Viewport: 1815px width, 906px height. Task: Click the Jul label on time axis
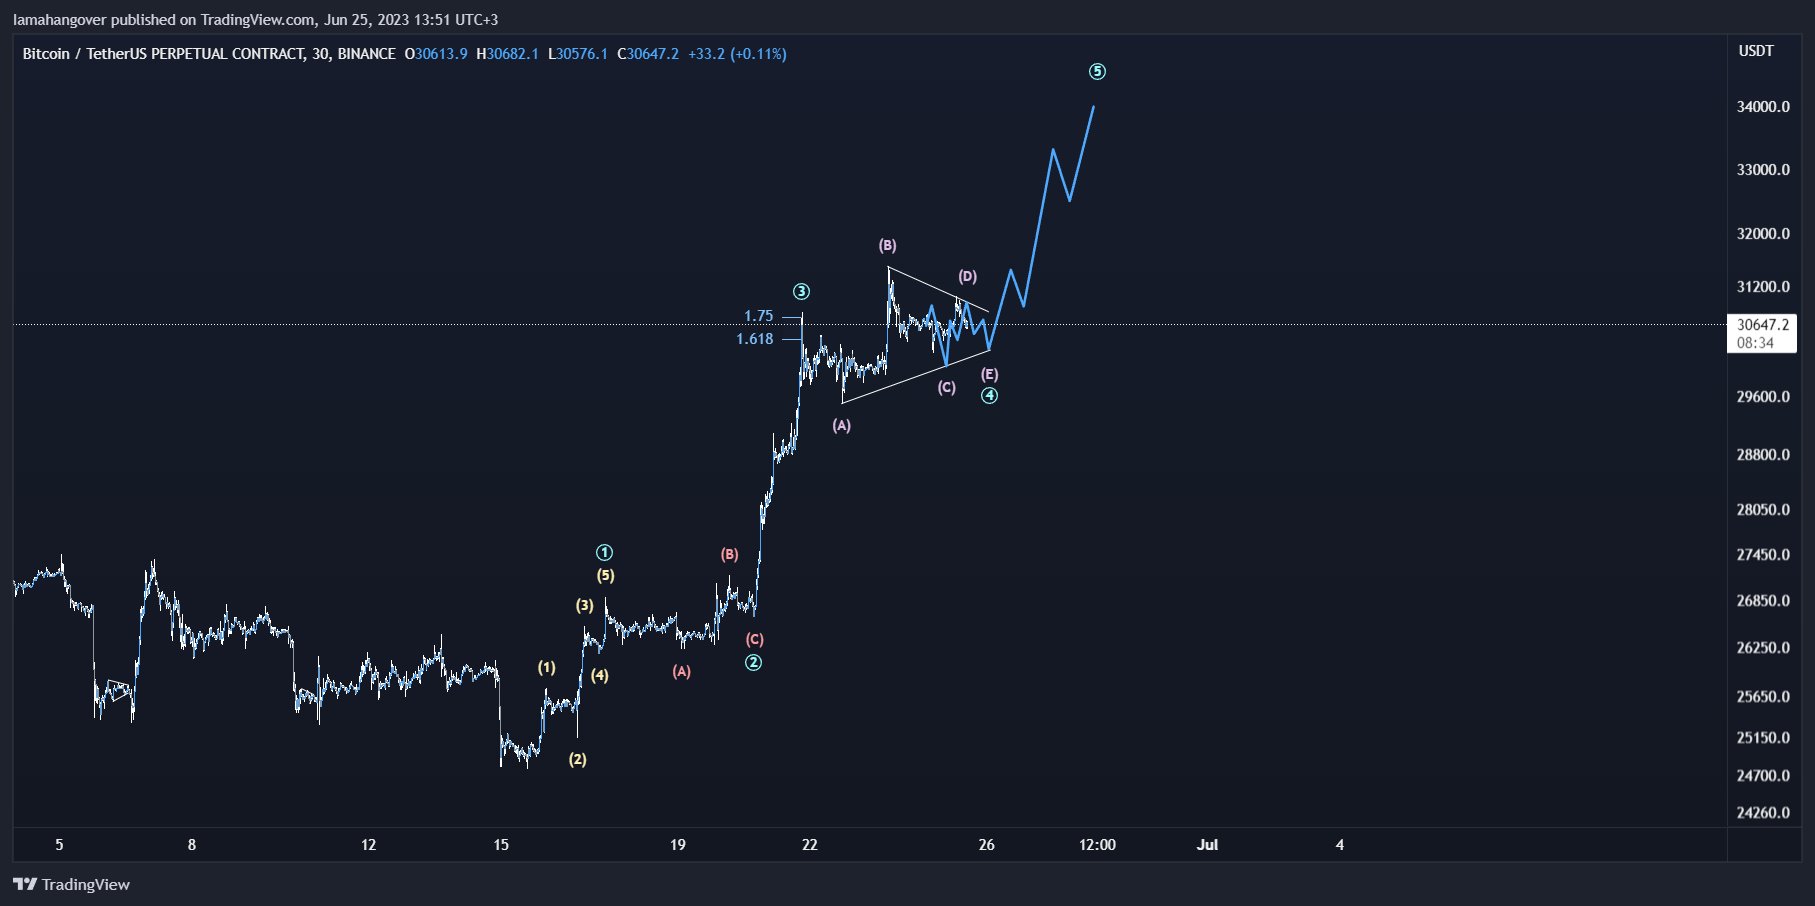1208,845
